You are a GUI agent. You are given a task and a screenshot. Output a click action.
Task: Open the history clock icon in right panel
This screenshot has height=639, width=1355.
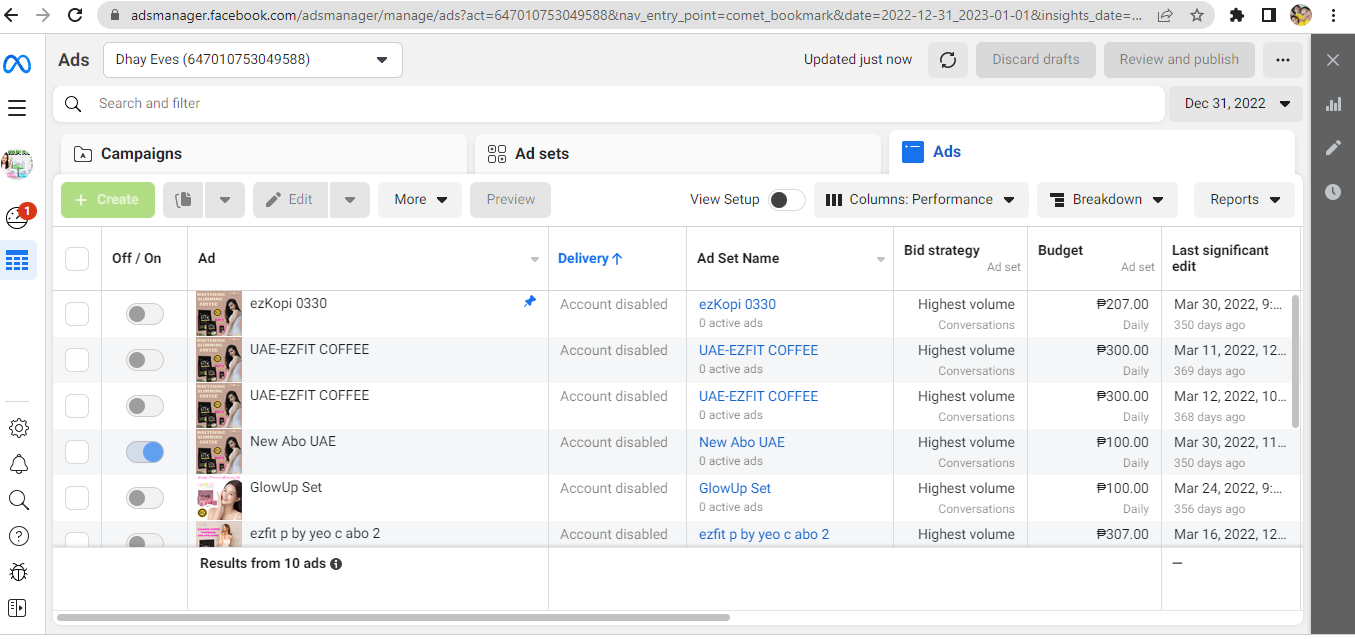pos(1333,192)
